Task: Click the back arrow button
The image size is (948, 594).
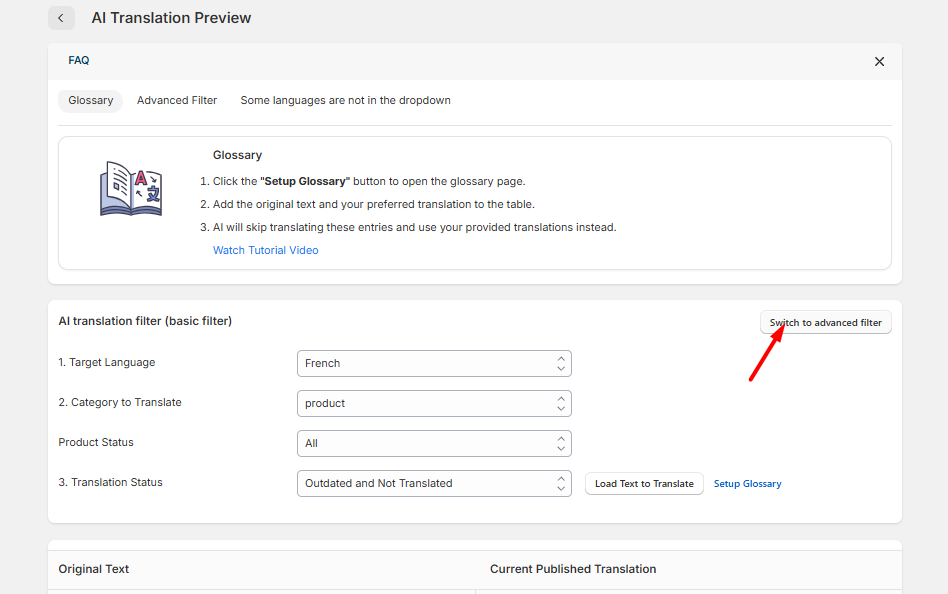Action: 61,18
